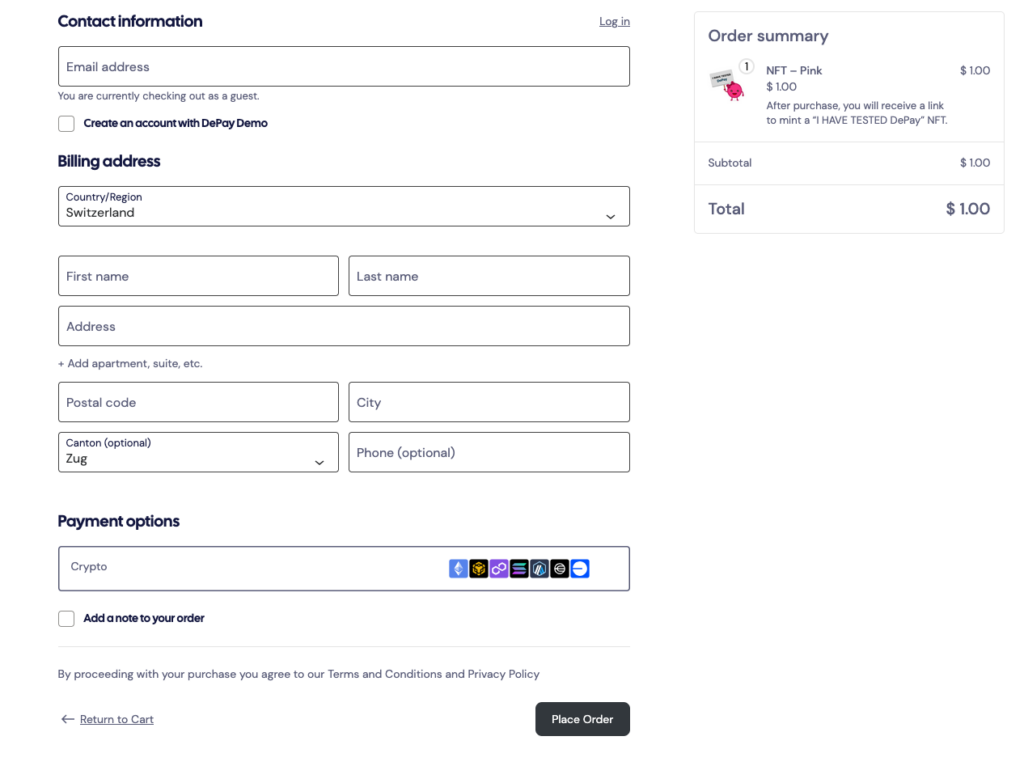
Task: Click the Worldchain globe icon
Action: (x=560, y=569)
